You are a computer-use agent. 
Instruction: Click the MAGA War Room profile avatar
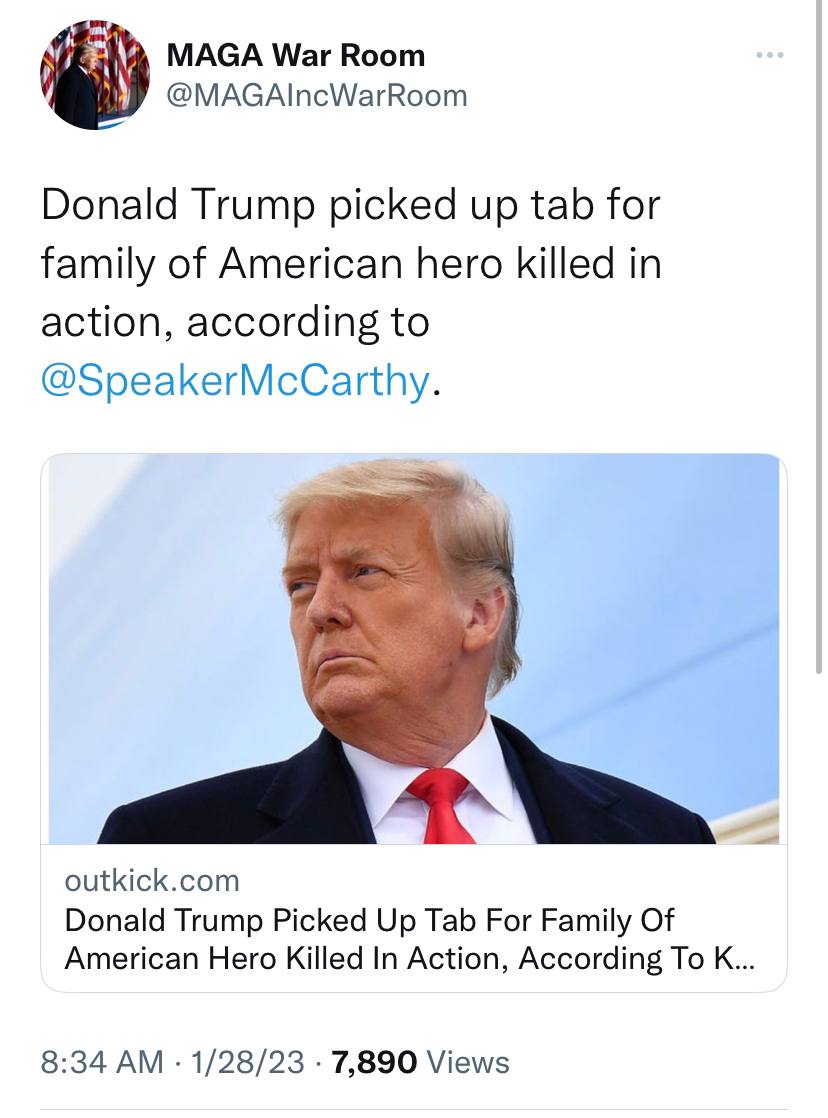click(95, 76)
